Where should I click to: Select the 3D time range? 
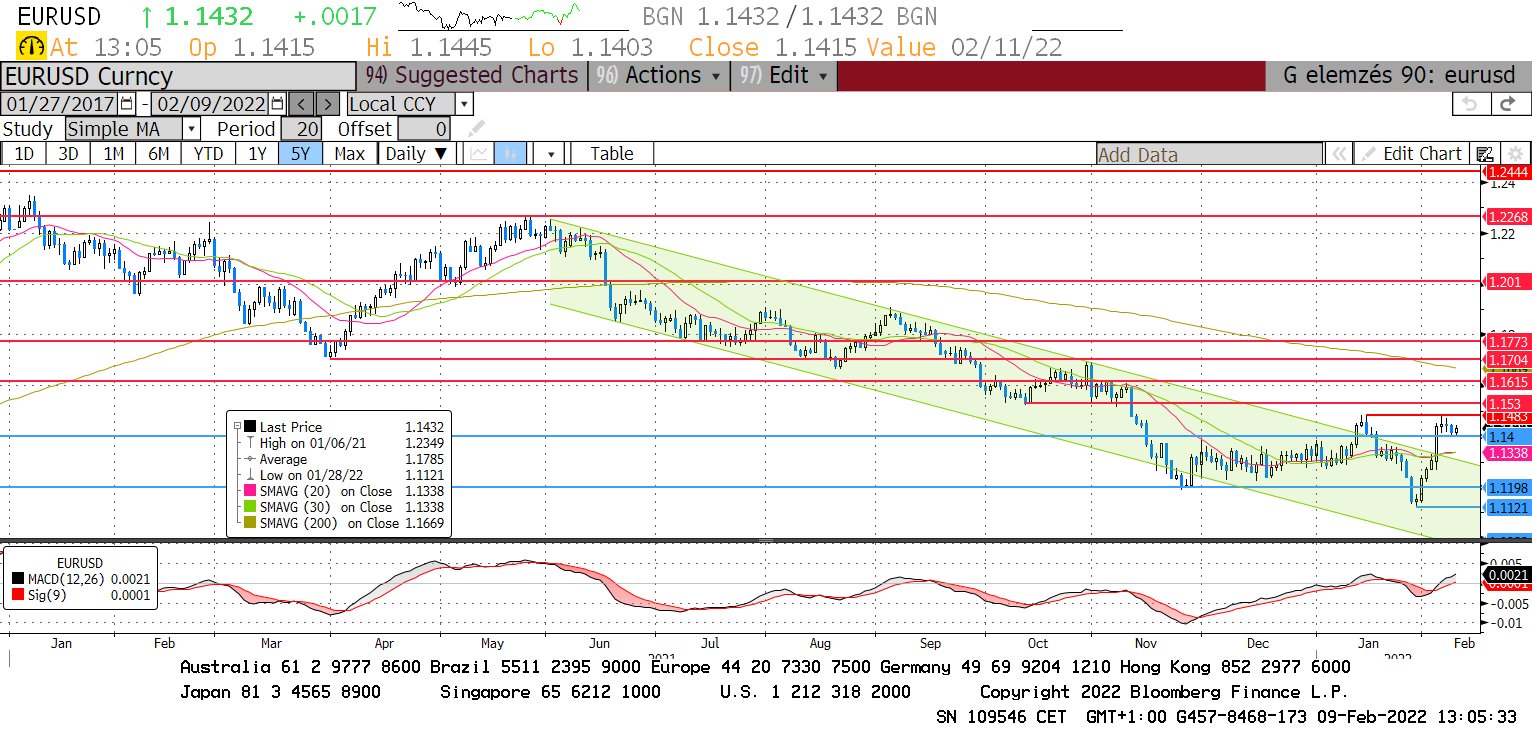click(x=68, y=153)
